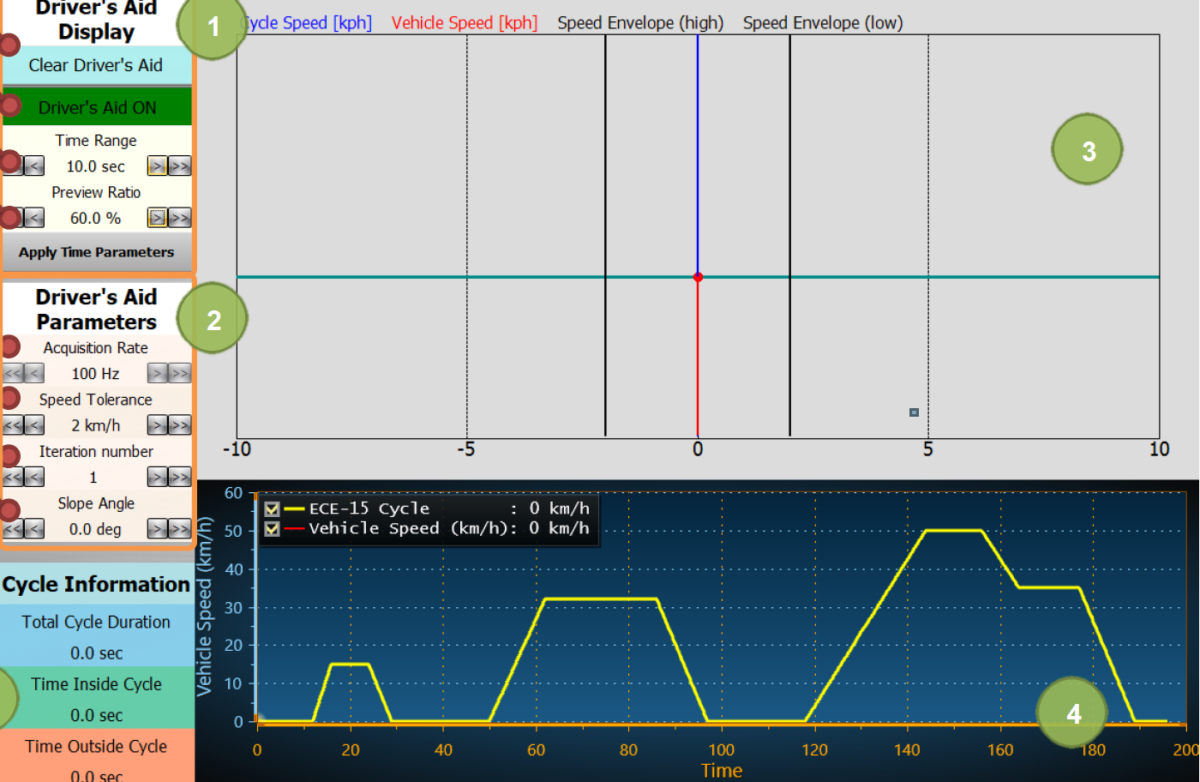
Task: Increase Preview Ratio by one step
Action: (x=157, y=218)
